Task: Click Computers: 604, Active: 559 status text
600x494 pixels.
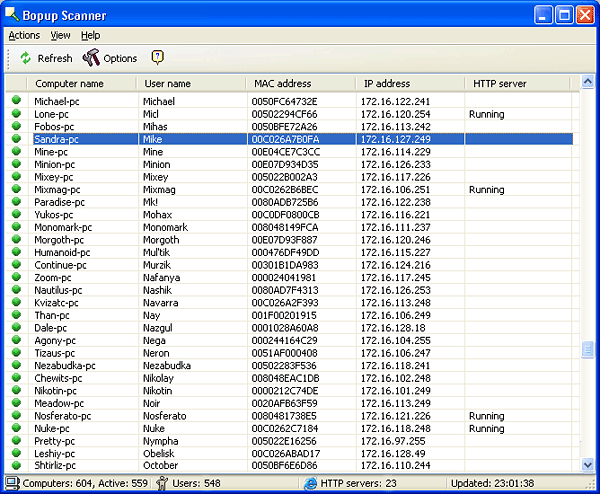Action: point(85,483)
